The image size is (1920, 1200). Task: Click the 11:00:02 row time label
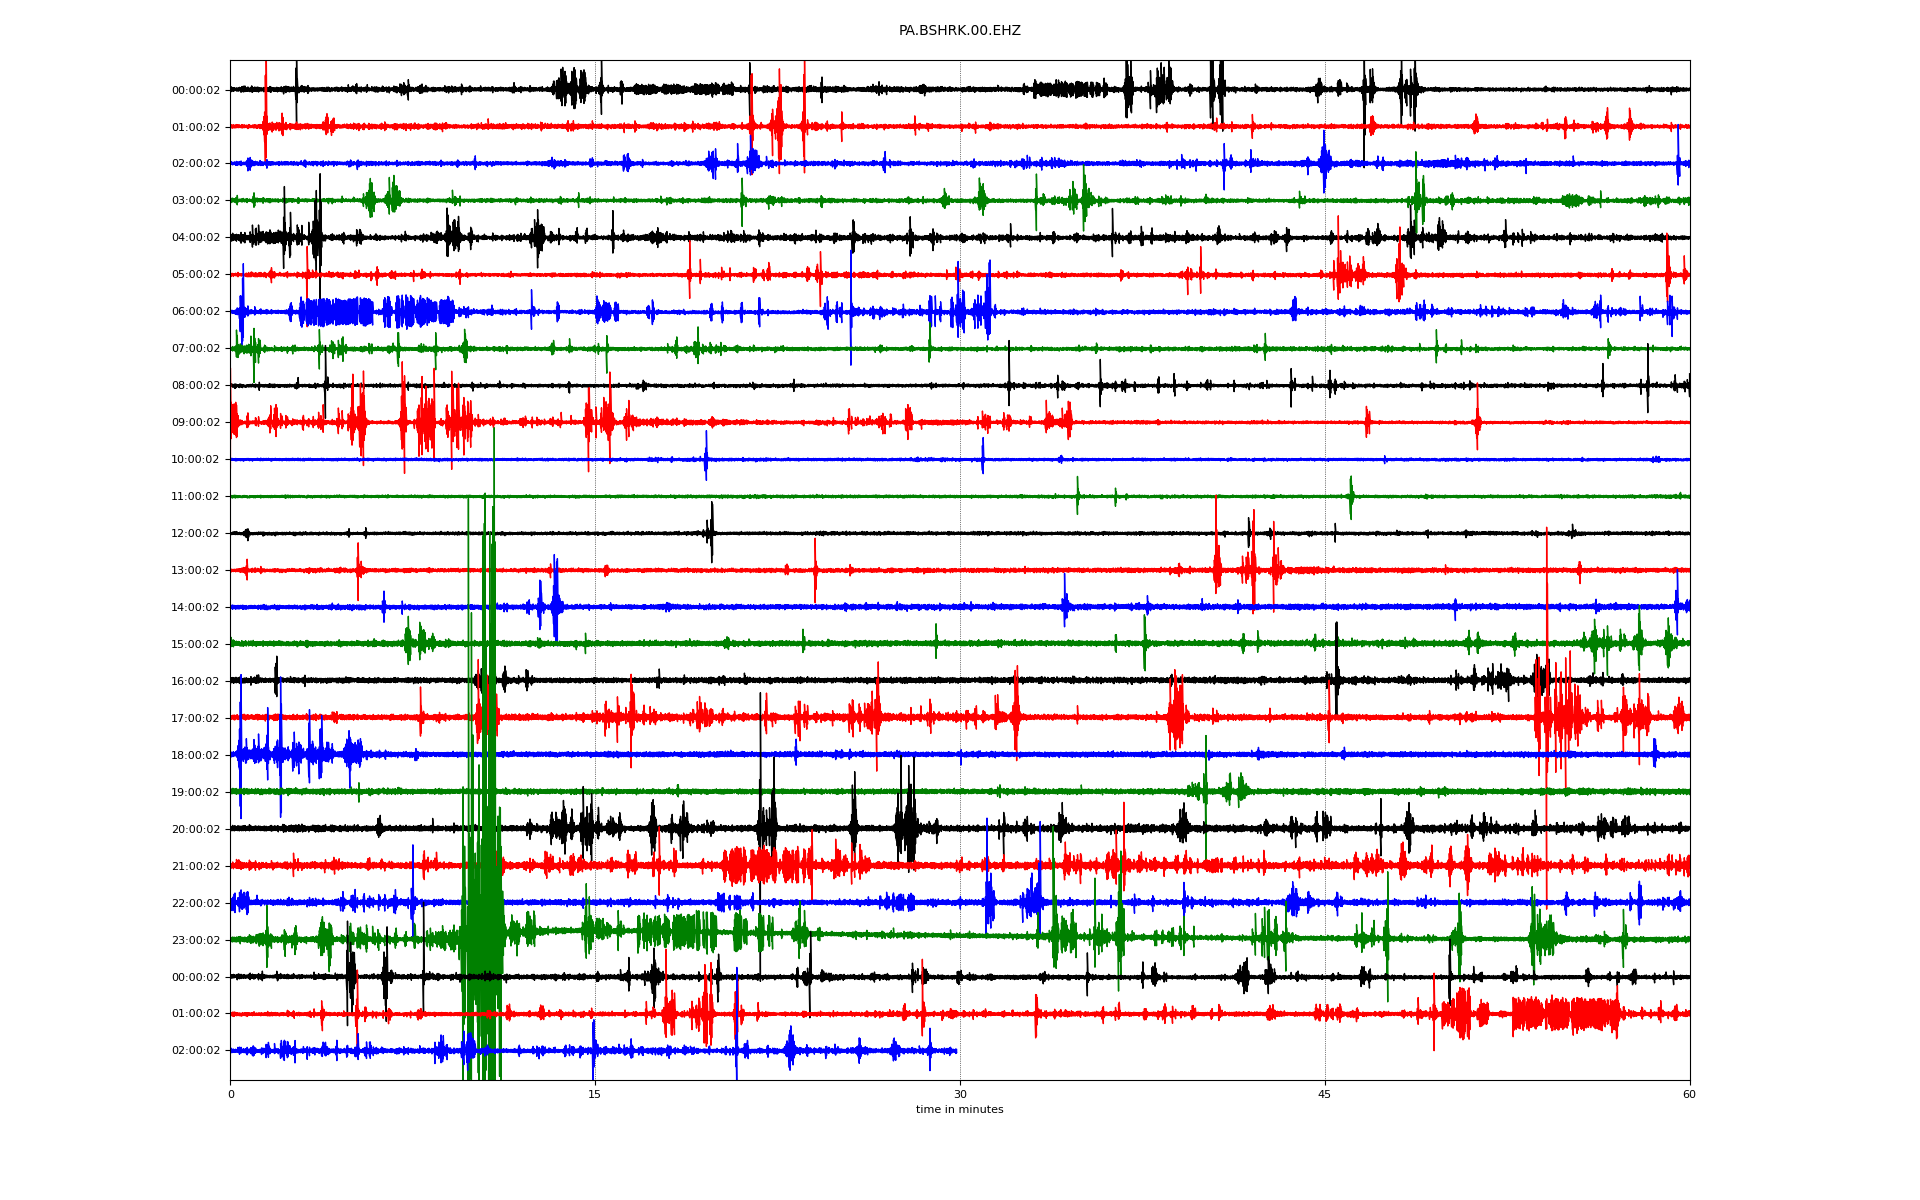195,497
